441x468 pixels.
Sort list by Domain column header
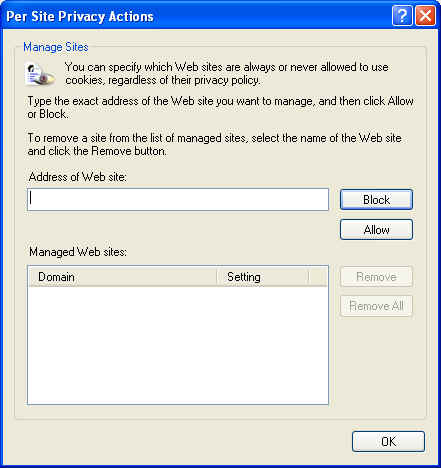tap(123, 277)
